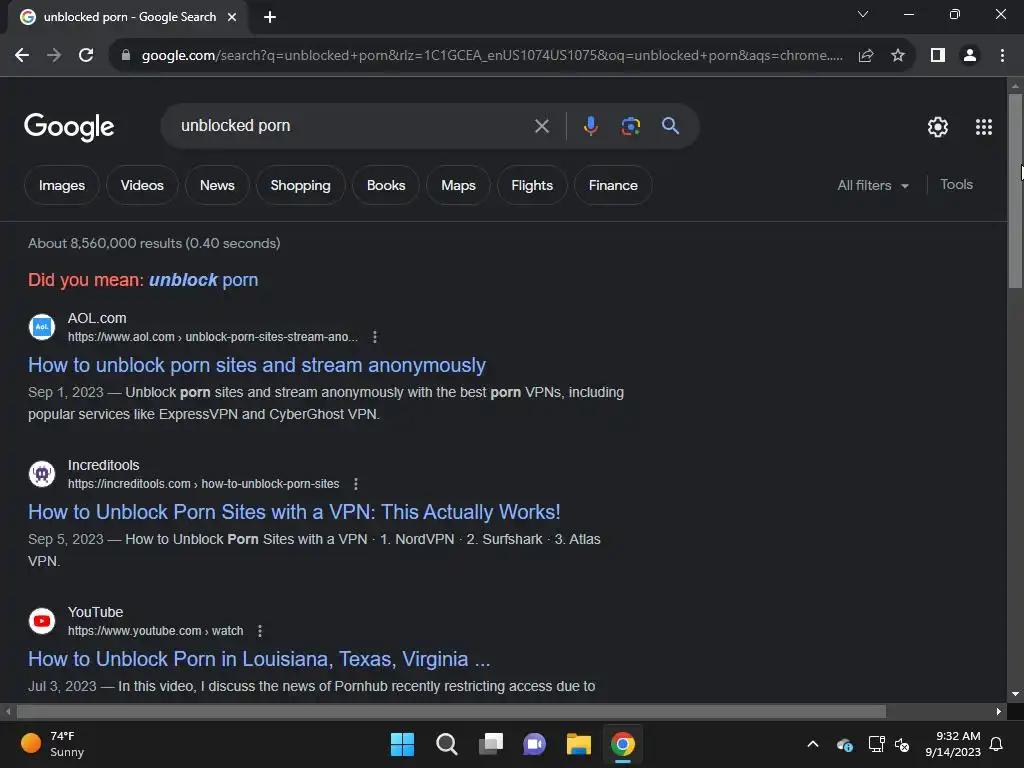1024x768 pixels.
Task: Search by image with the Lens camera icon
Action: pyautogui.click(x=631, y=125)
